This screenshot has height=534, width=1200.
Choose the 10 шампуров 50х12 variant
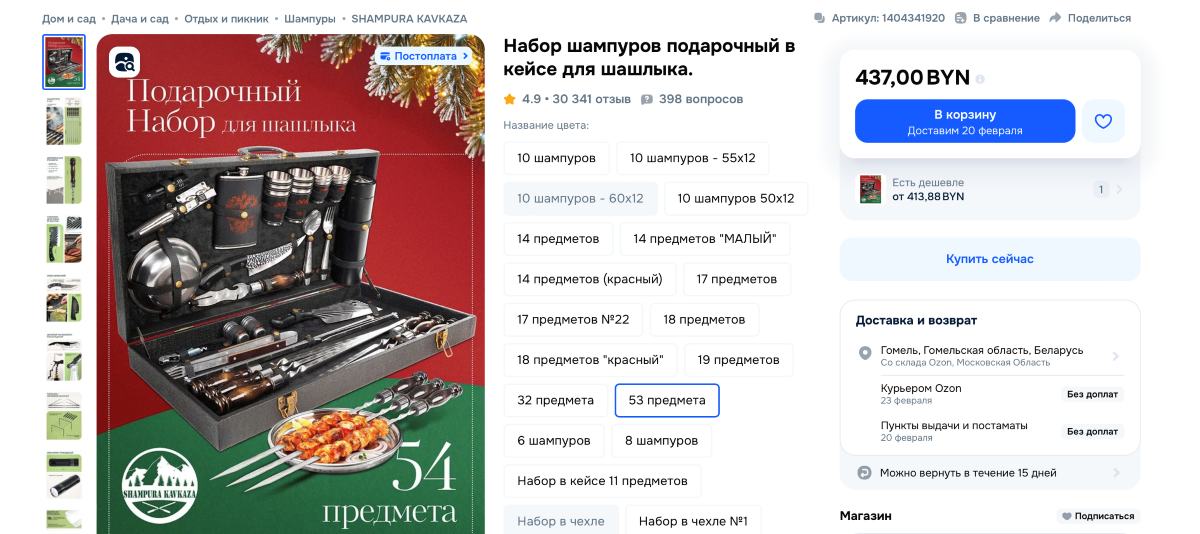pyautogui.click(x=736, y=198)
